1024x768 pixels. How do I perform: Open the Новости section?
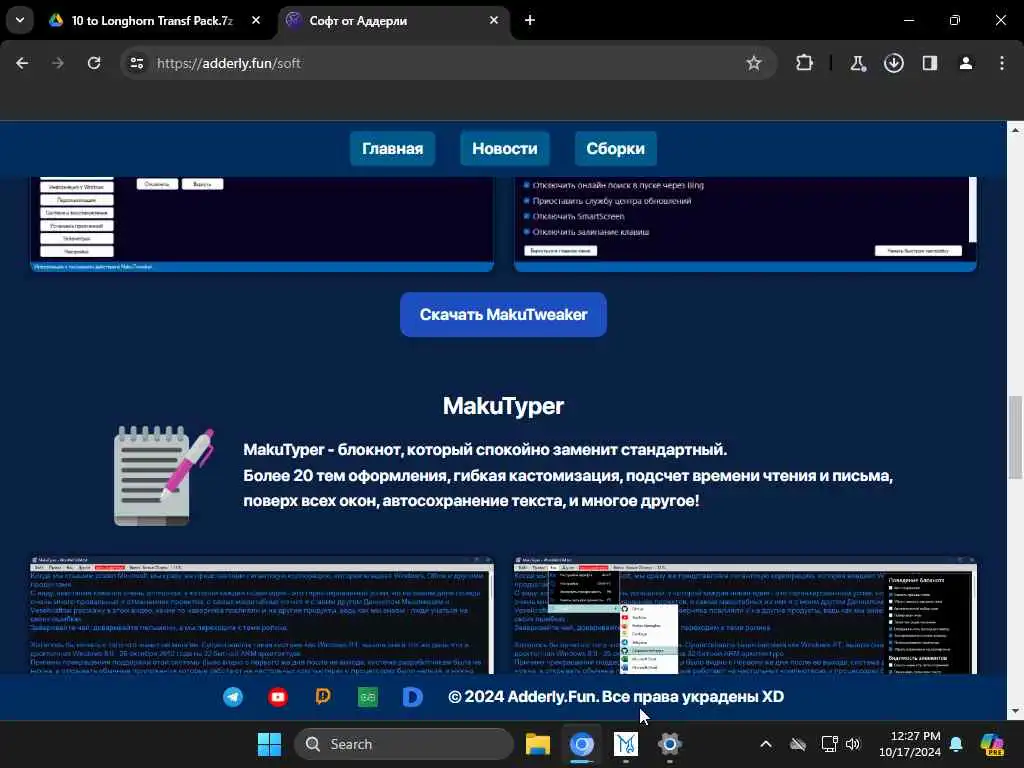click(x=505, y=148)
